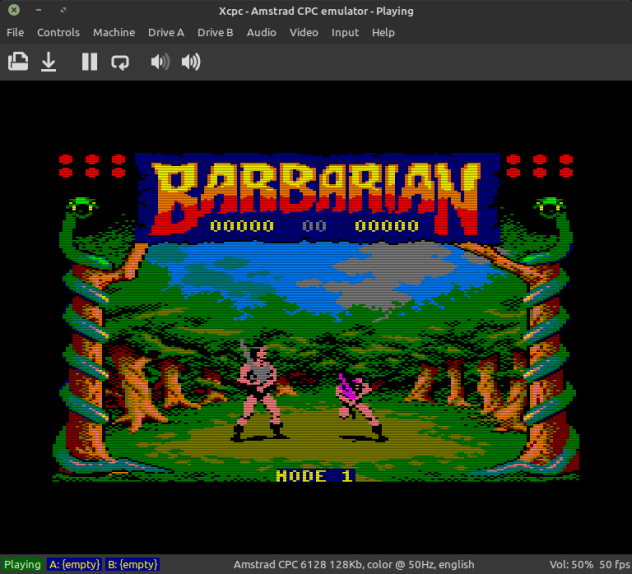Click the green Playing status indicator
The height and width of the screenshot is (574, 632).
point(22,564)
